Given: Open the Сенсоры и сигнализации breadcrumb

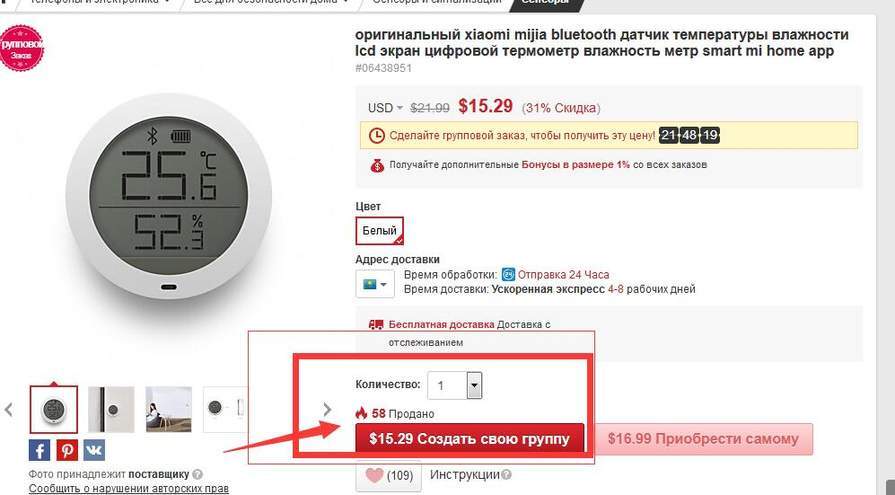Looking at the screenshot, I should tap(437, 2).
